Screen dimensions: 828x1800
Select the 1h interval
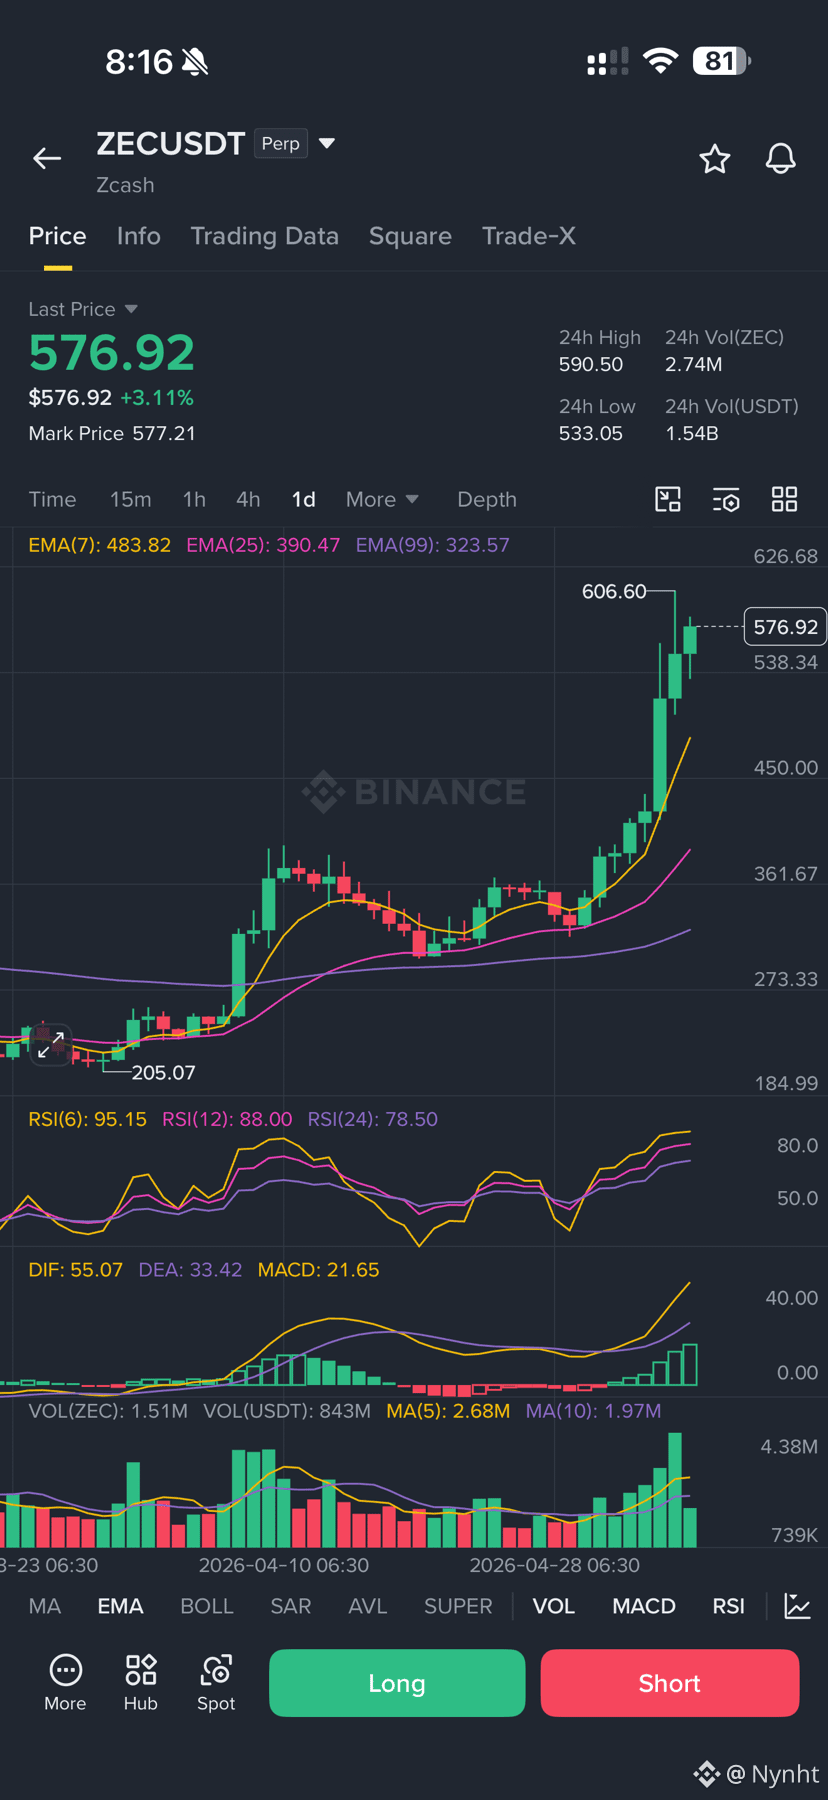point(194,499)
